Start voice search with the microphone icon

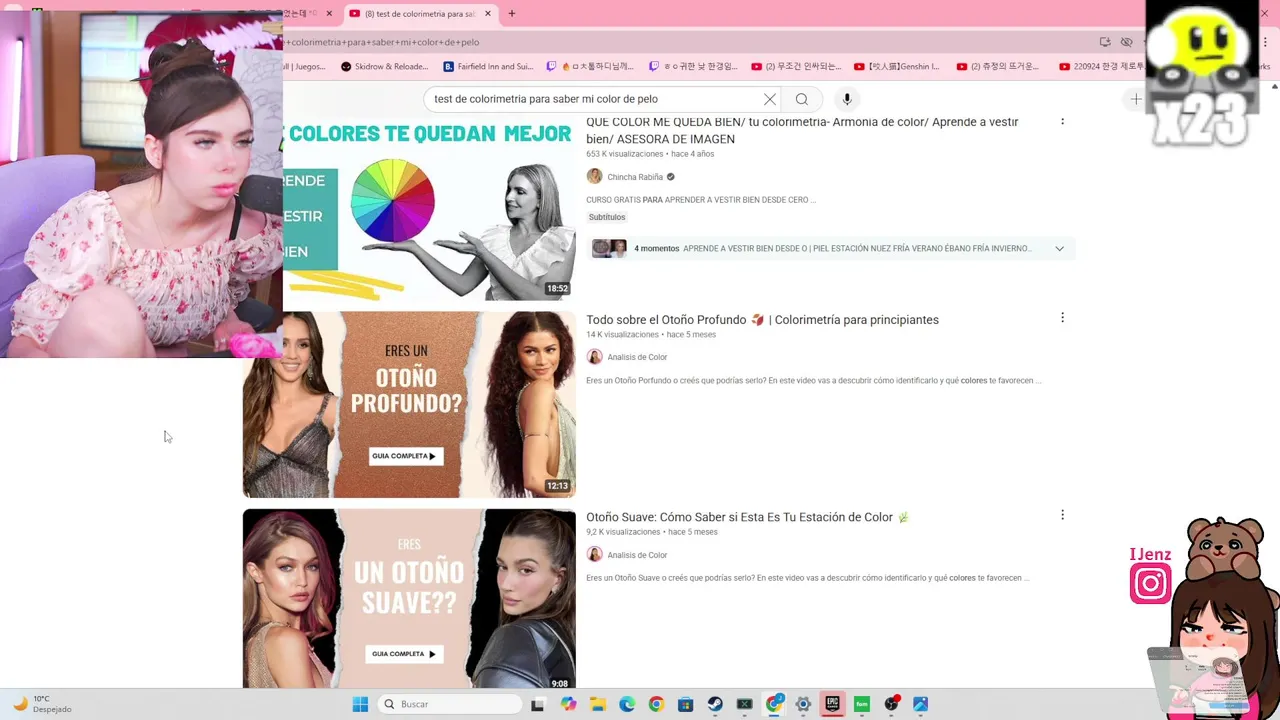[847, 99]
